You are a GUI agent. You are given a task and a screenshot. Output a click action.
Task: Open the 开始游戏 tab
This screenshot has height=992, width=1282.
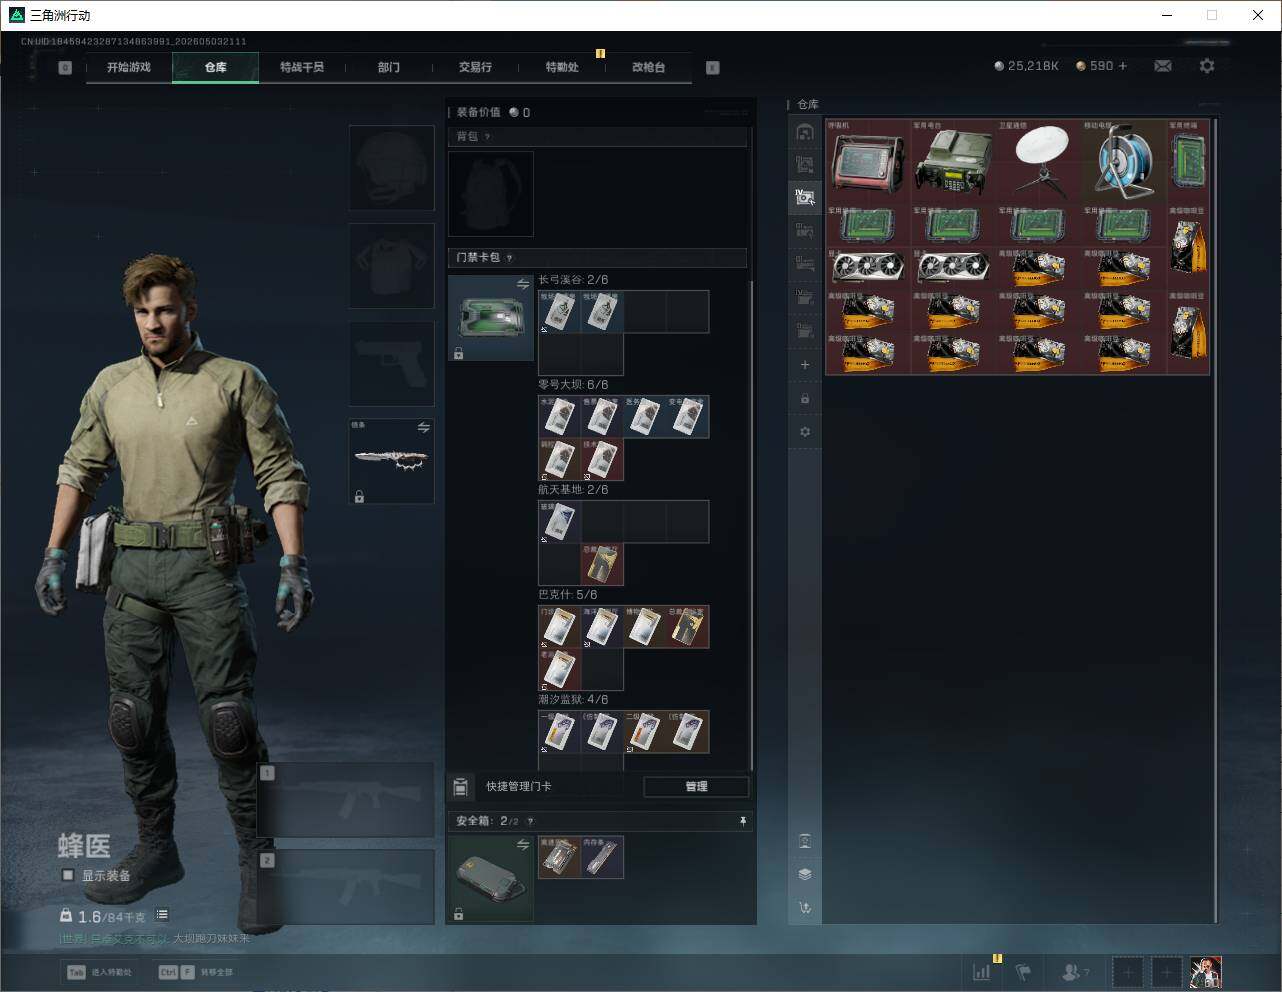[129, 67]
